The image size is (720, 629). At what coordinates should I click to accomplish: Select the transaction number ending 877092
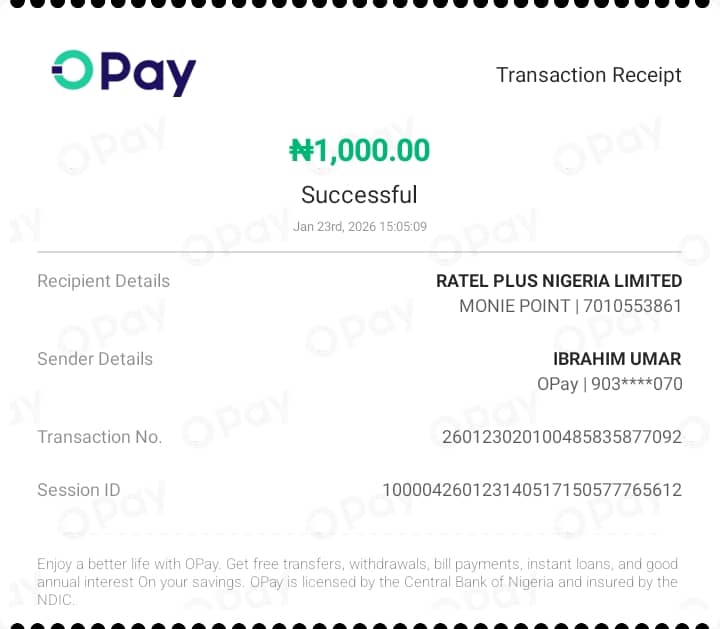561,437
